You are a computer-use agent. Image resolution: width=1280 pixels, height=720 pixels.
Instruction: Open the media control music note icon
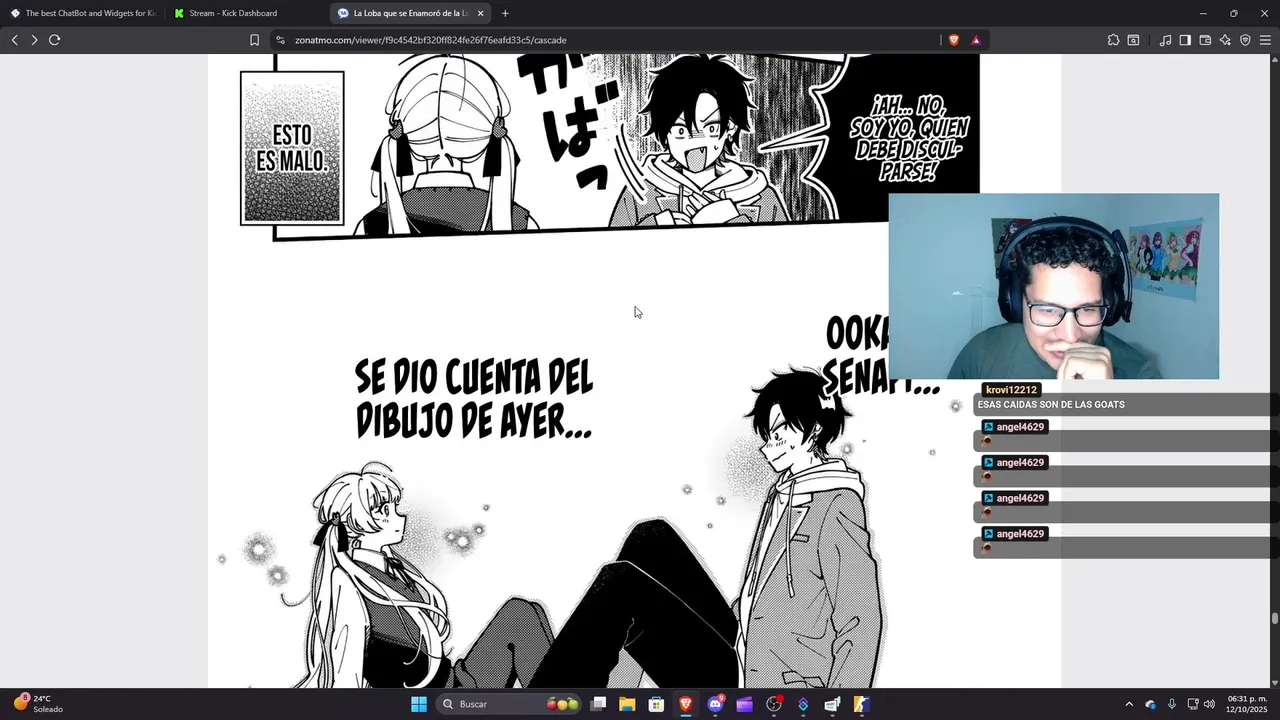pos(1165,40)
